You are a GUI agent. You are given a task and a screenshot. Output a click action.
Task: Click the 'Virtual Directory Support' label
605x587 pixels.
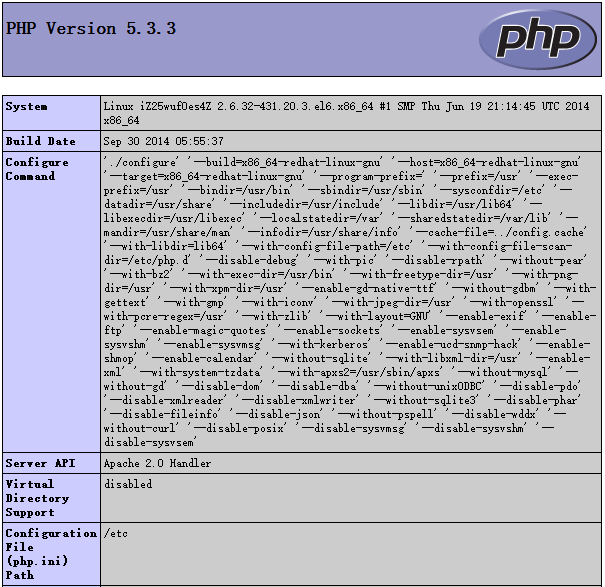[x=37, y=498]
